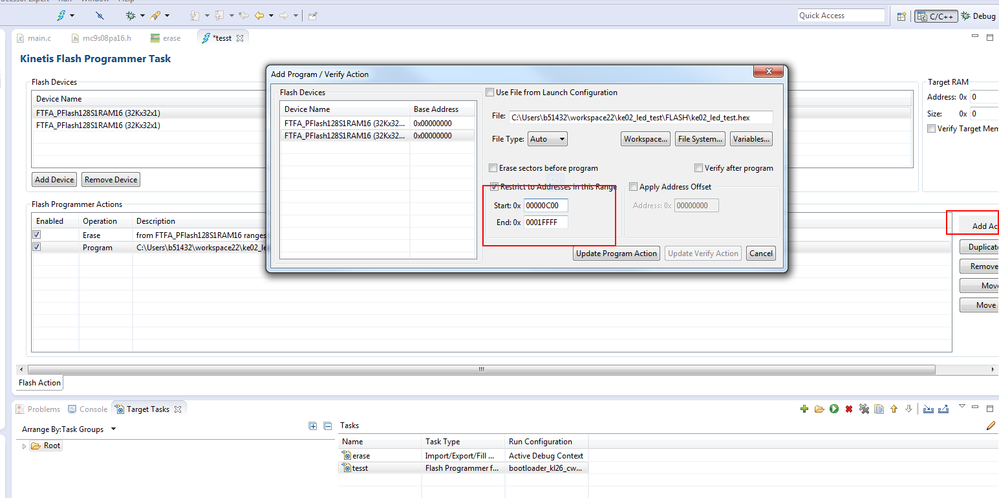
Task: Open the Console view tab
Action: point(88,409)
